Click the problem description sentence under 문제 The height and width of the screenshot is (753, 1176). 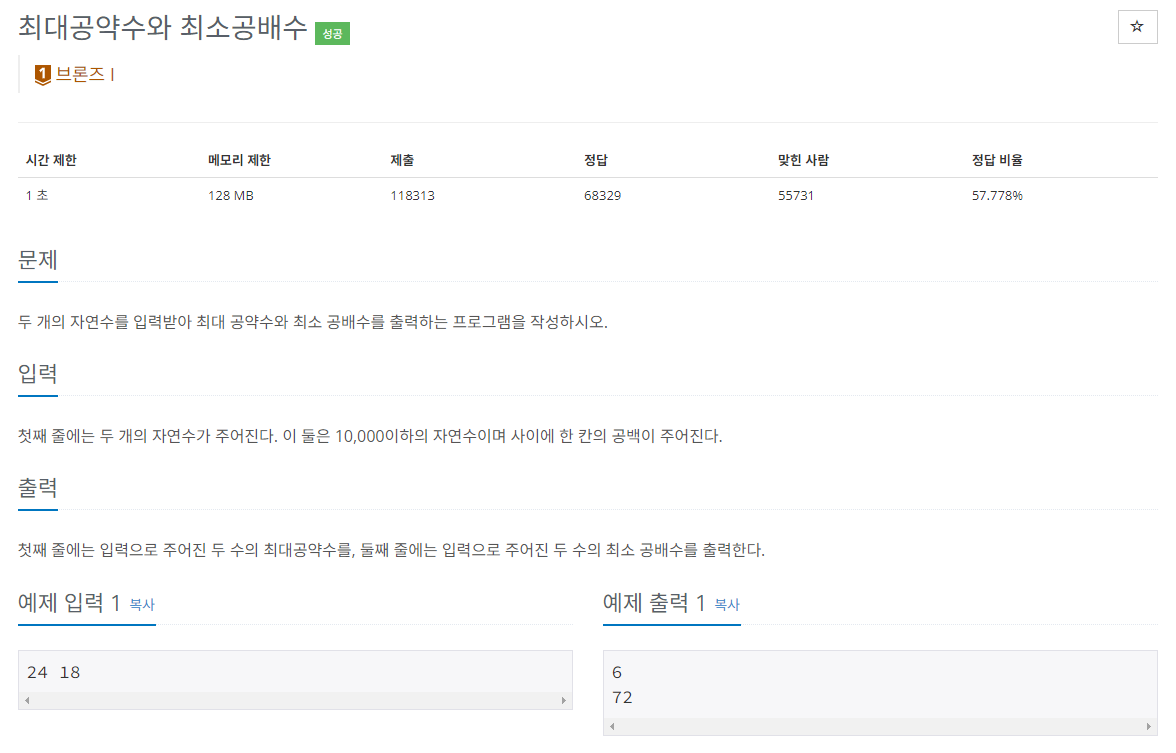tap(313, 322)
